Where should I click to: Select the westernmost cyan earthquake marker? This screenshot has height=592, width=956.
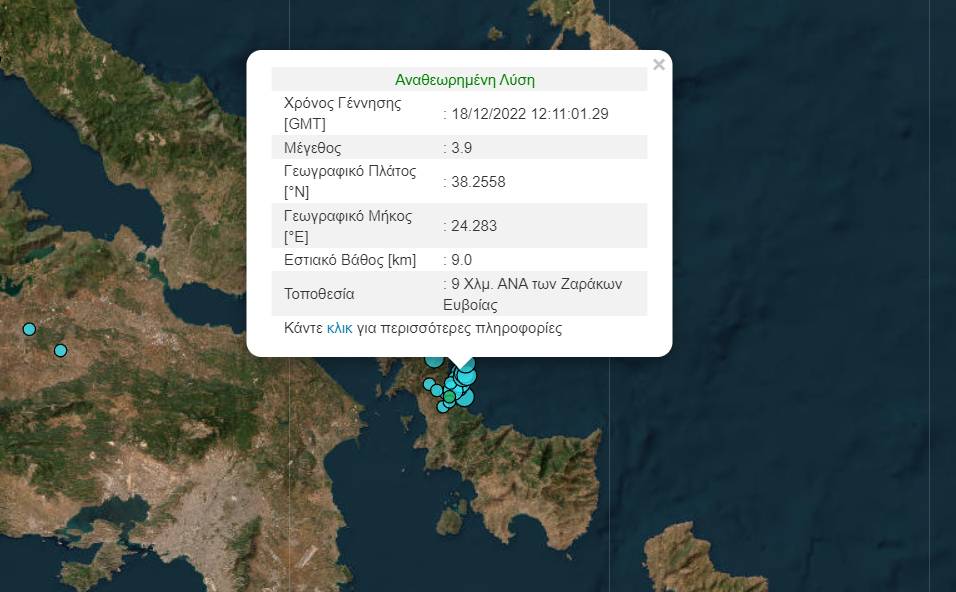coord(29,329)
